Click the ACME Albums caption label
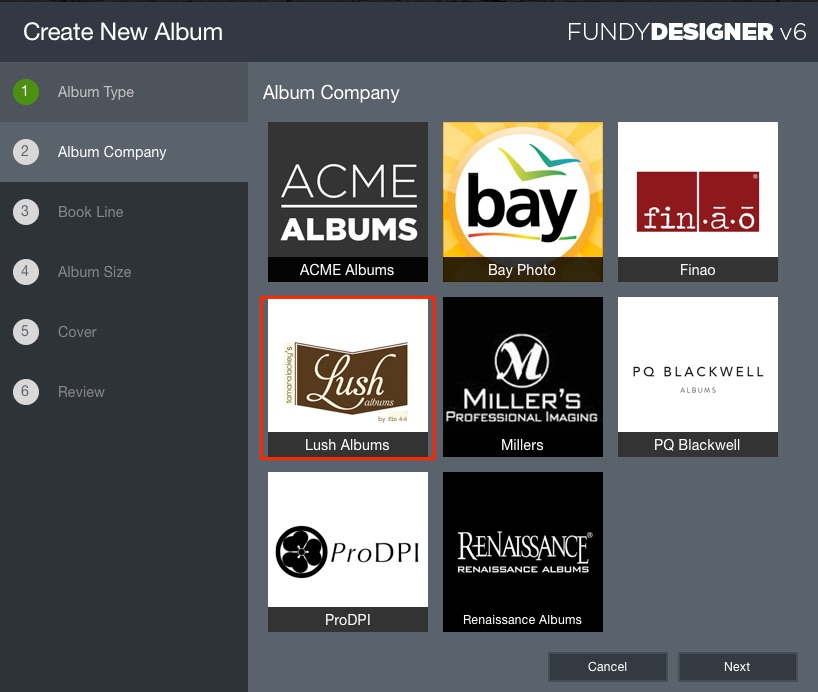 (347, 270)
